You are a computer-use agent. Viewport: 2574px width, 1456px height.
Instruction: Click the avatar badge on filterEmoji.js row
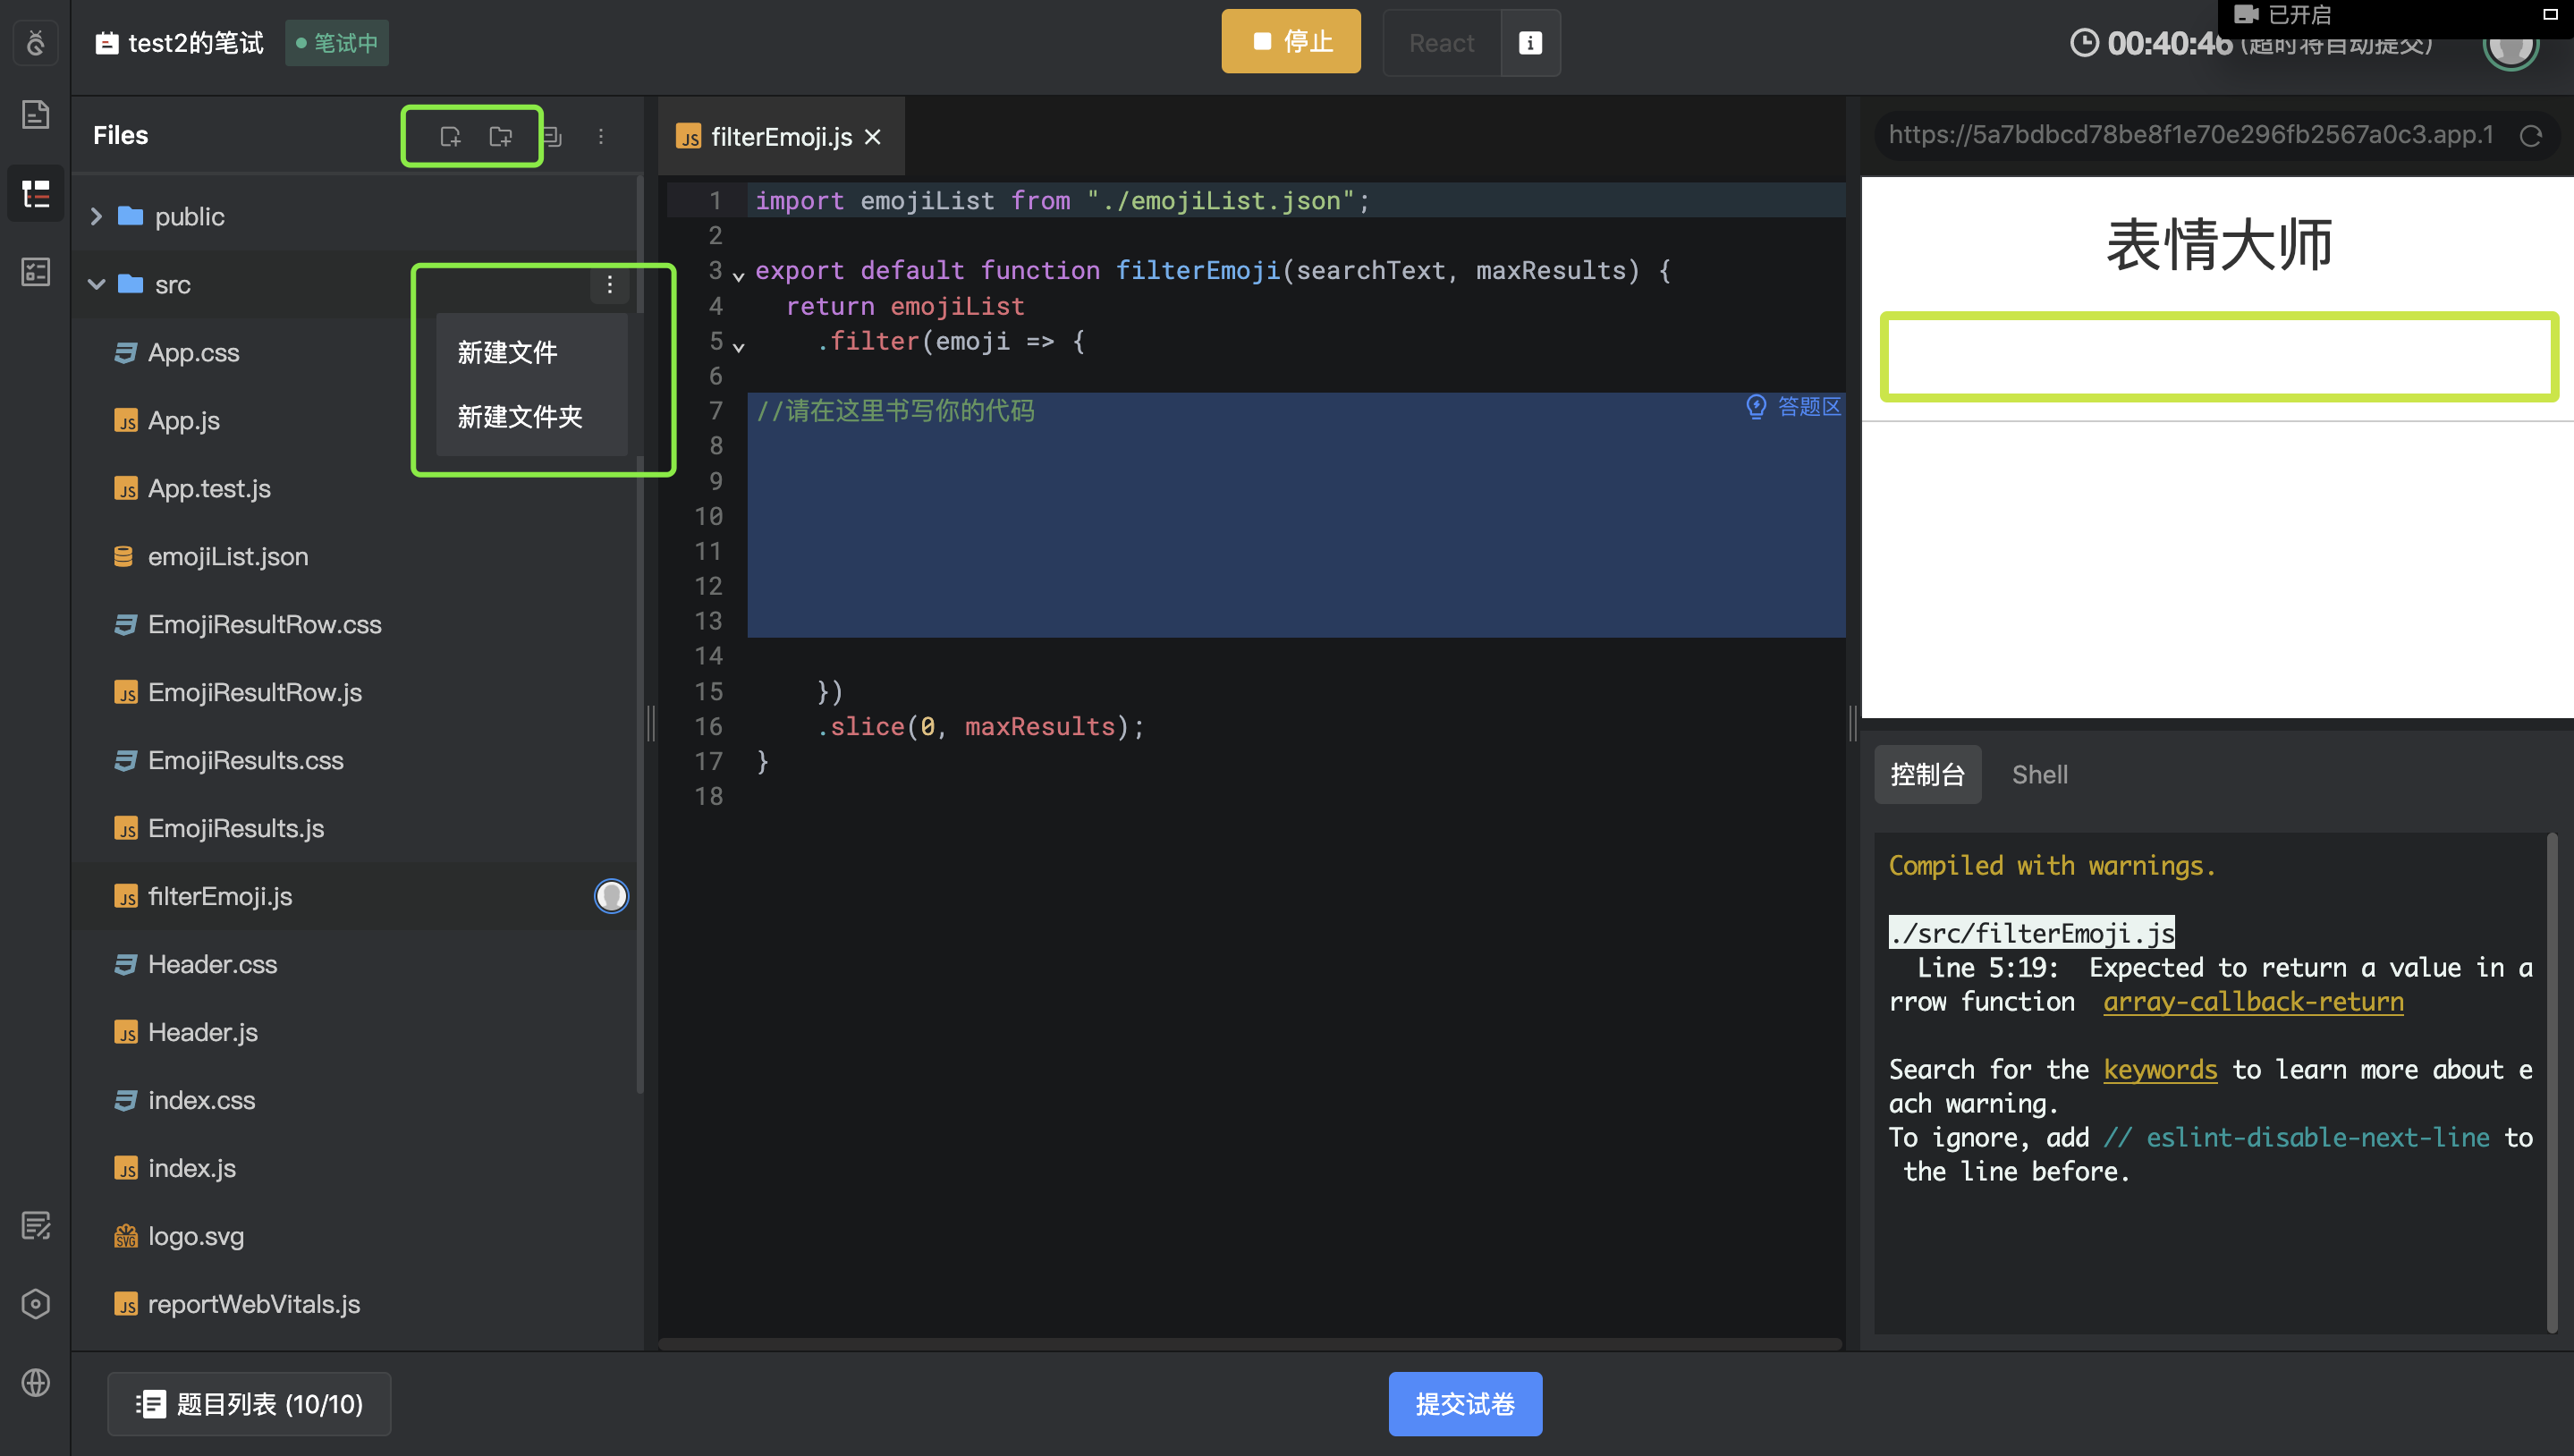click(x=611, y=896)
